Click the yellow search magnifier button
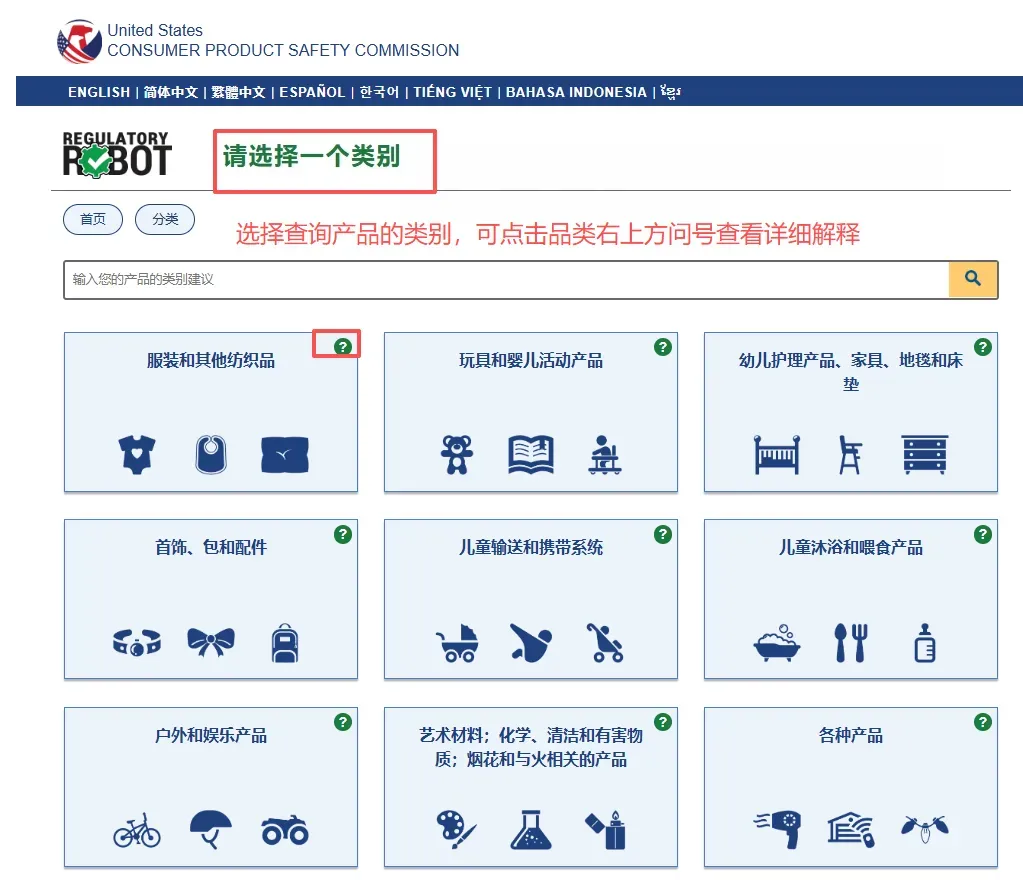Viewport: 1023px width, 882px height. 973,279
